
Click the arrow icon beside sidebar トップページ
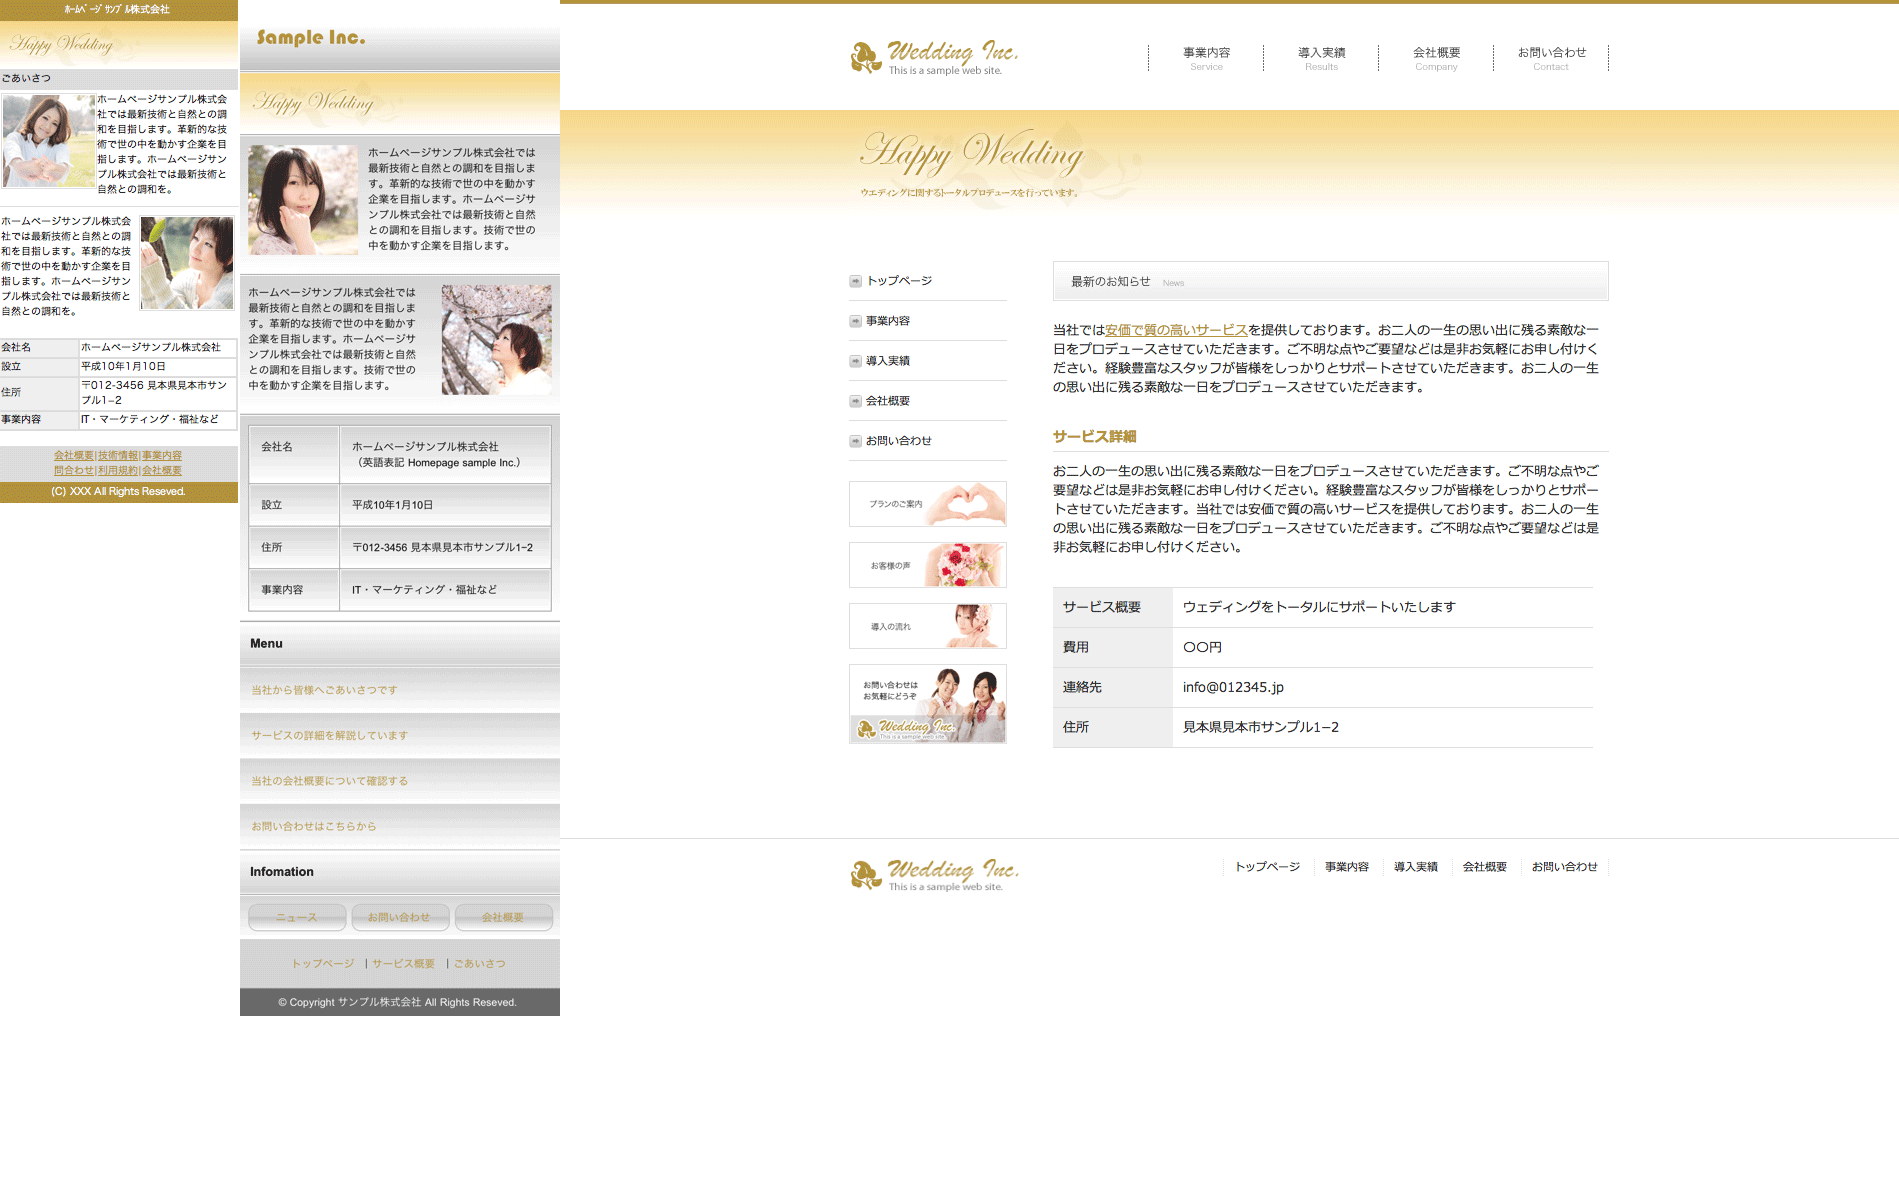pyautogui.click(x=855, y=281)
